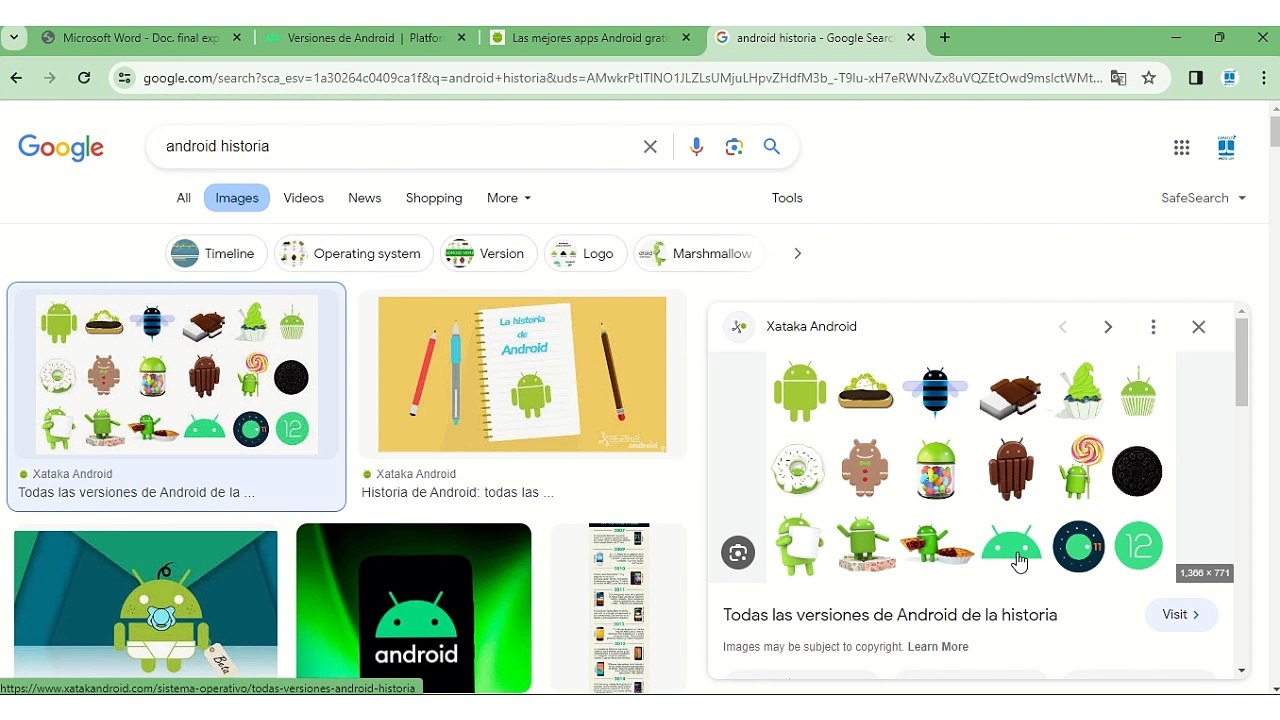
Task: Close the android historia tab
Action: pos(911,38)
